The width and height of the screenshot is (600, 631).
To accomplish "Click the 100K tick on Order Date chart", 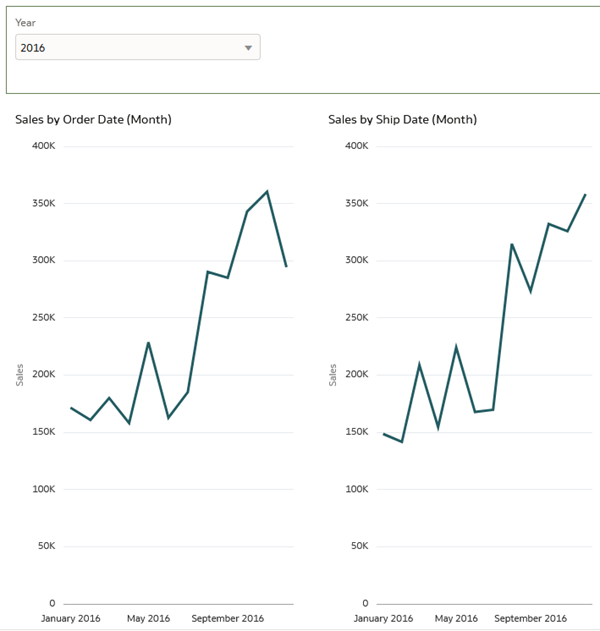I will (x=44, y=489).
